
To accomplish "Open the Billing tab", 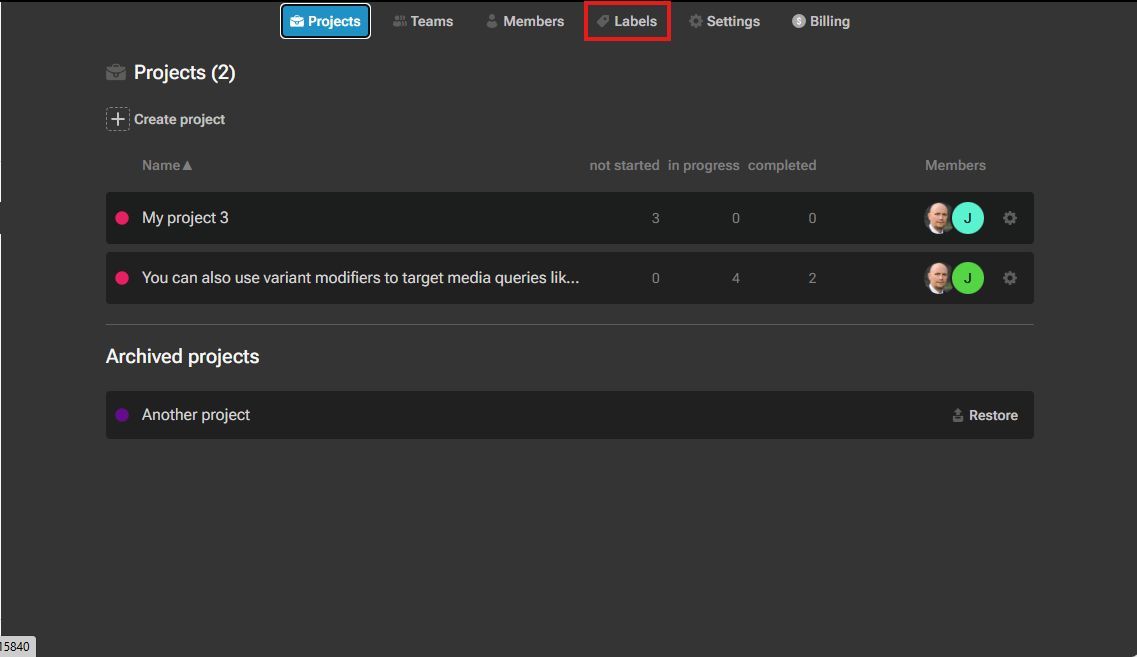I will pyautogui.click(x=821, y=21).
